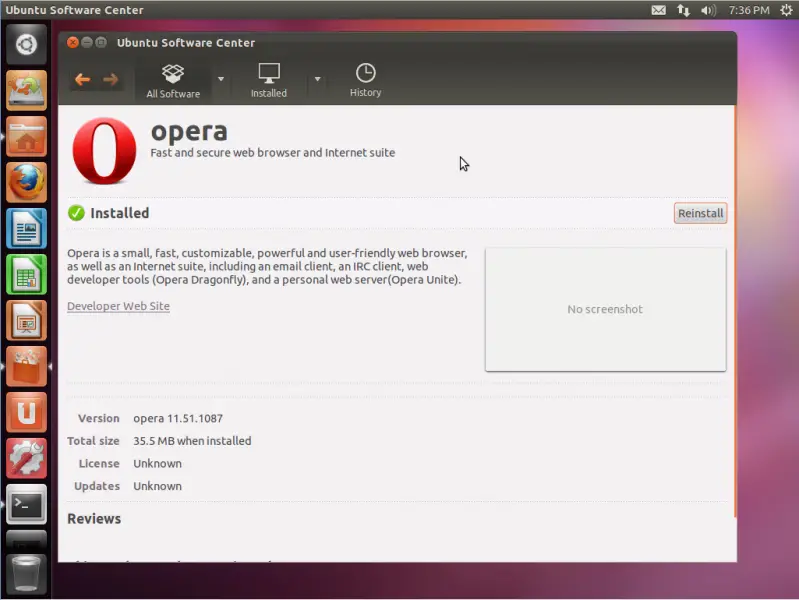Click the Installed status label
Screen dimensions: 799x600
[x=120, y=213]
